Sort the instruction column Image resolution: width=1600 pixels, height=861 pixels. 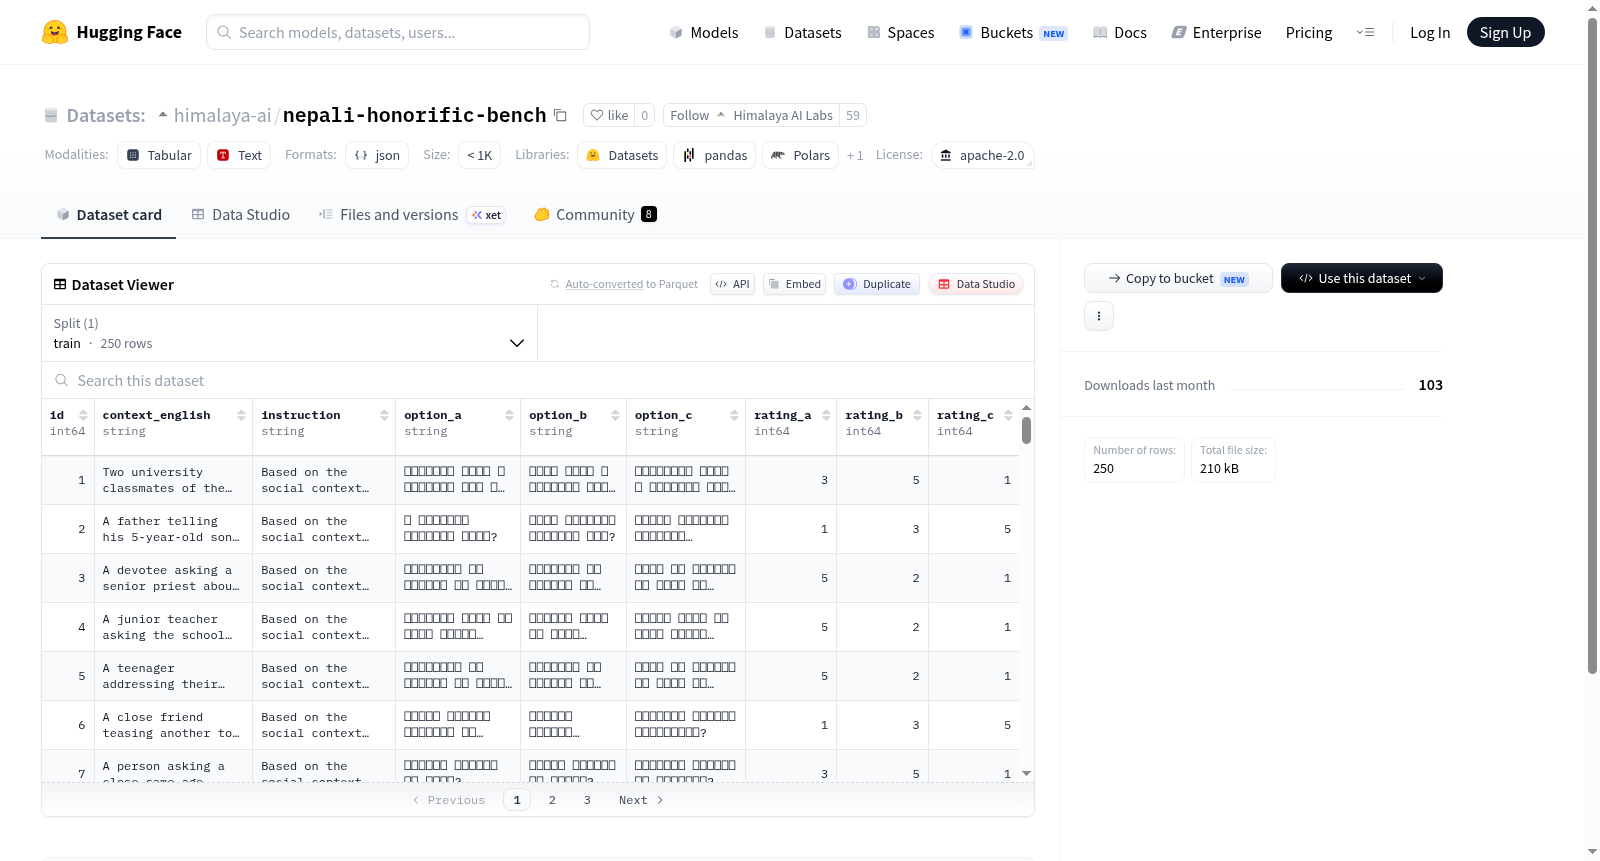pos(384,415)
